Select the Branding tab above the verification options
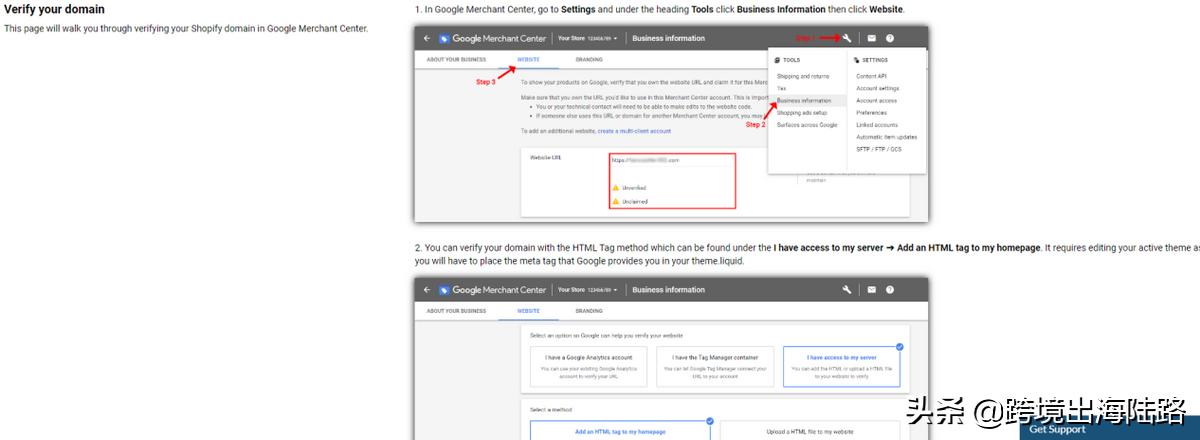This screenshot has height=440, width=1200. pyautogui.click(x=589, y=311)
